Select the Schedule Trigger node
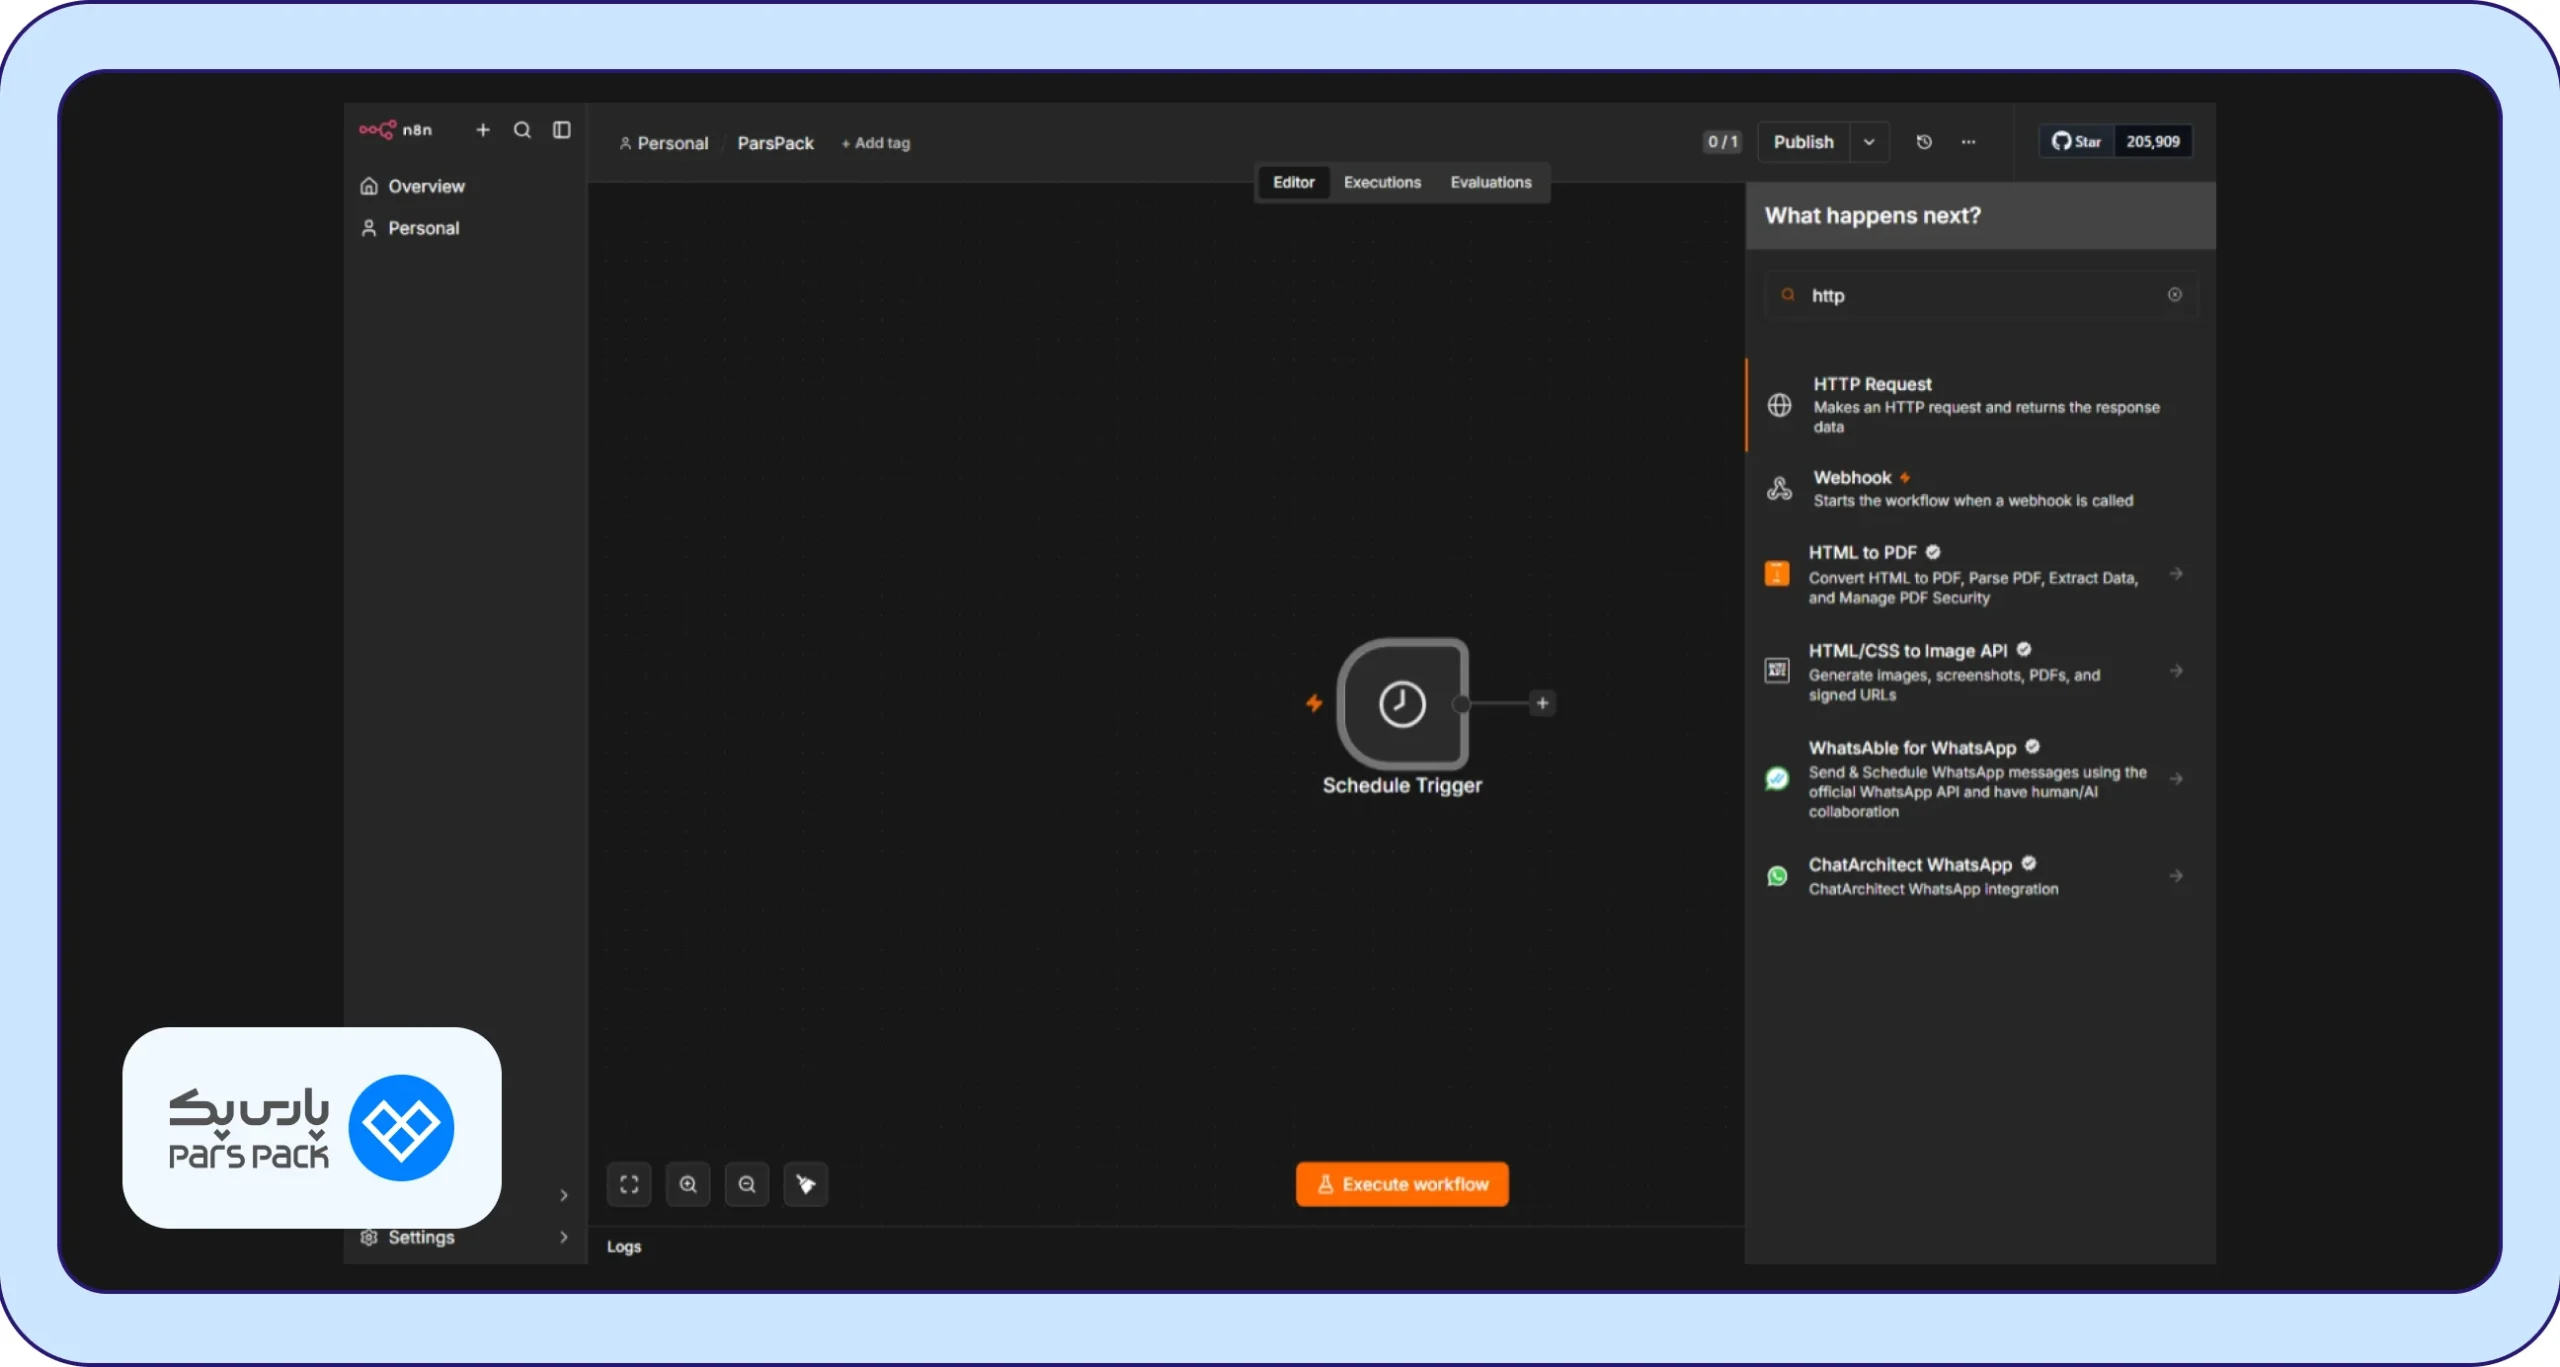Screen dimensions: 2560x1367 (1402, 704)
